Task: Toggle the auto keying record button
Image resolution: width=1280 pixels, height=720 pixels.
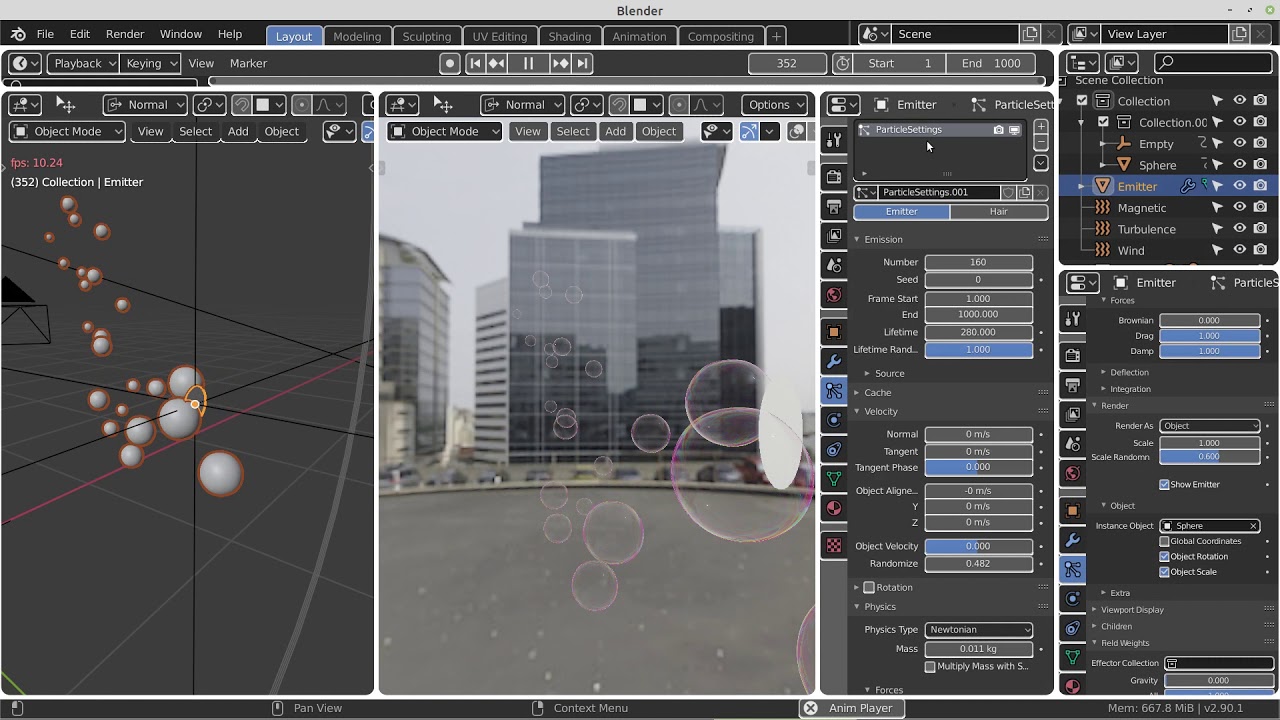Action: (450, 63)
